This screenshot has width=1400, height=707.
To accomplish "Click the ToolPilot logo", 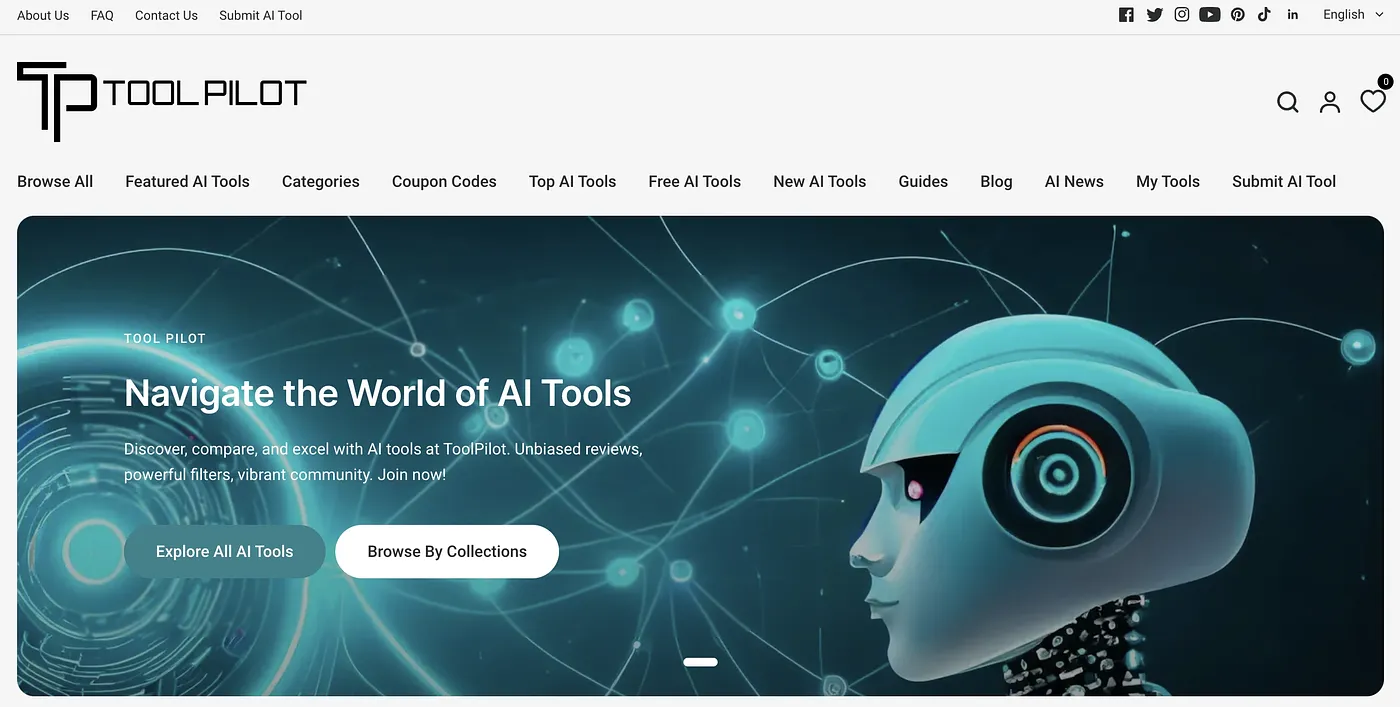I will click(x=161, y=100).
